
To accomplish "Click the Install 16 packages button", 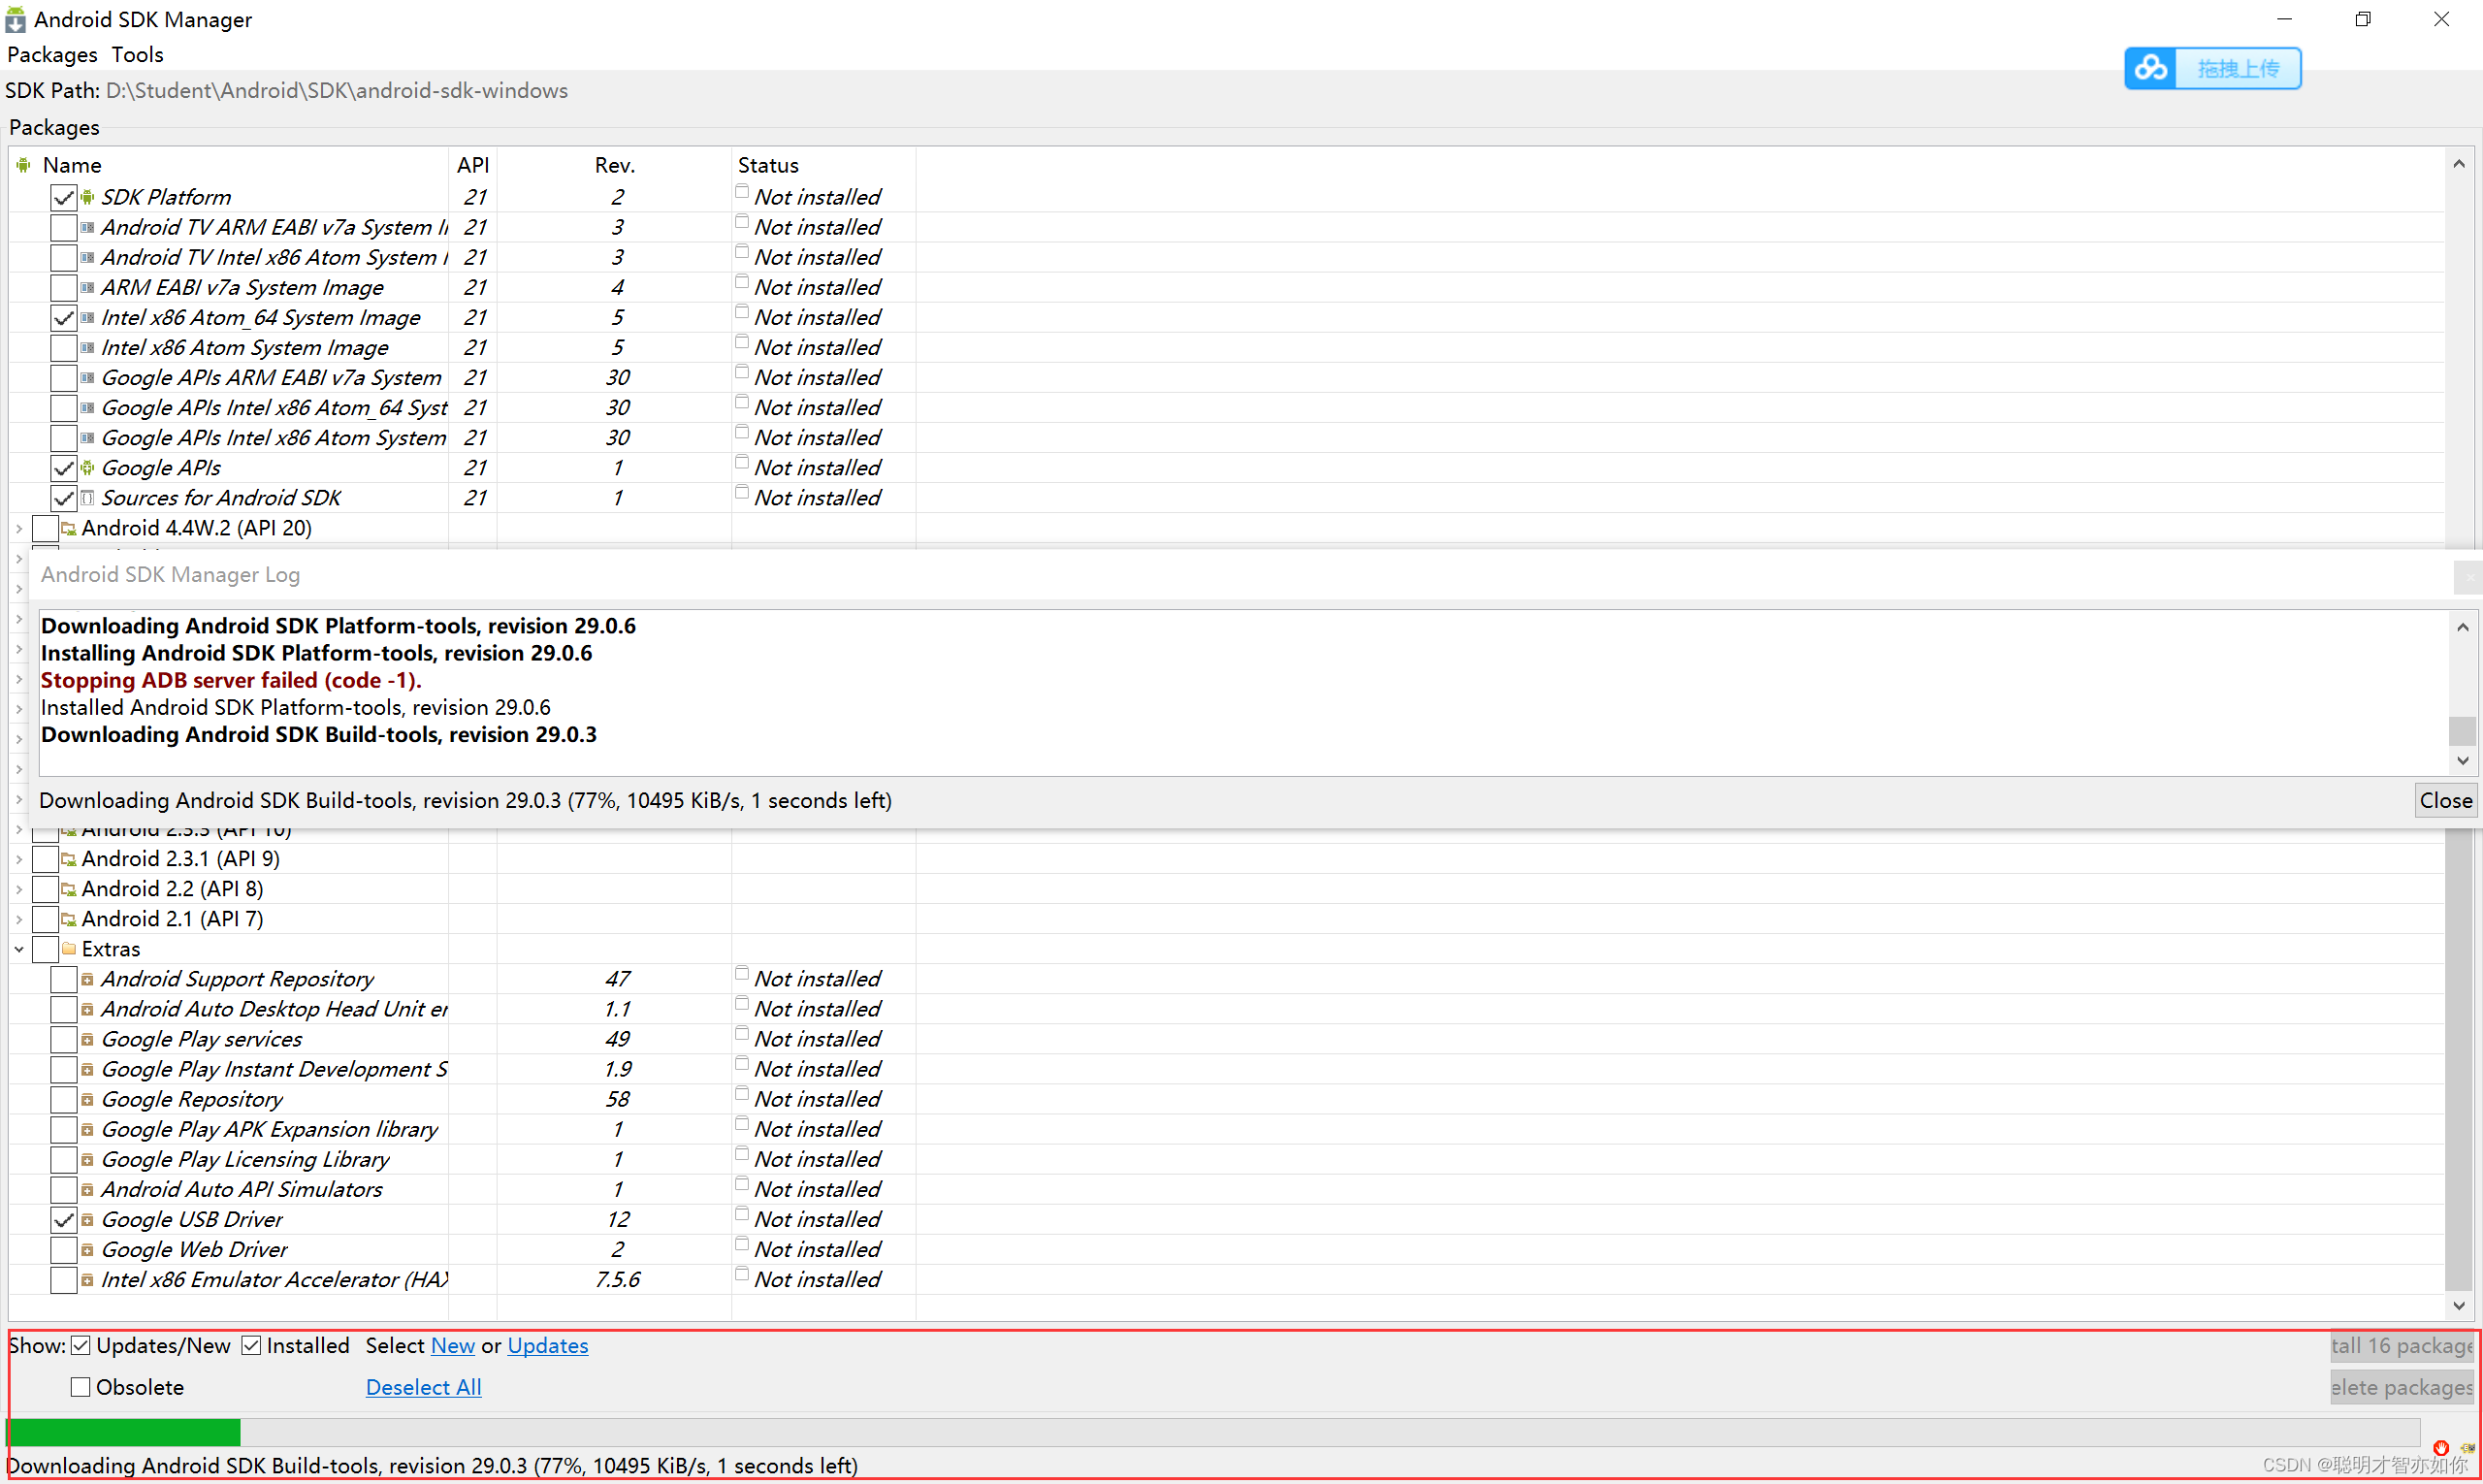I will click(x=2402, y=1346).
